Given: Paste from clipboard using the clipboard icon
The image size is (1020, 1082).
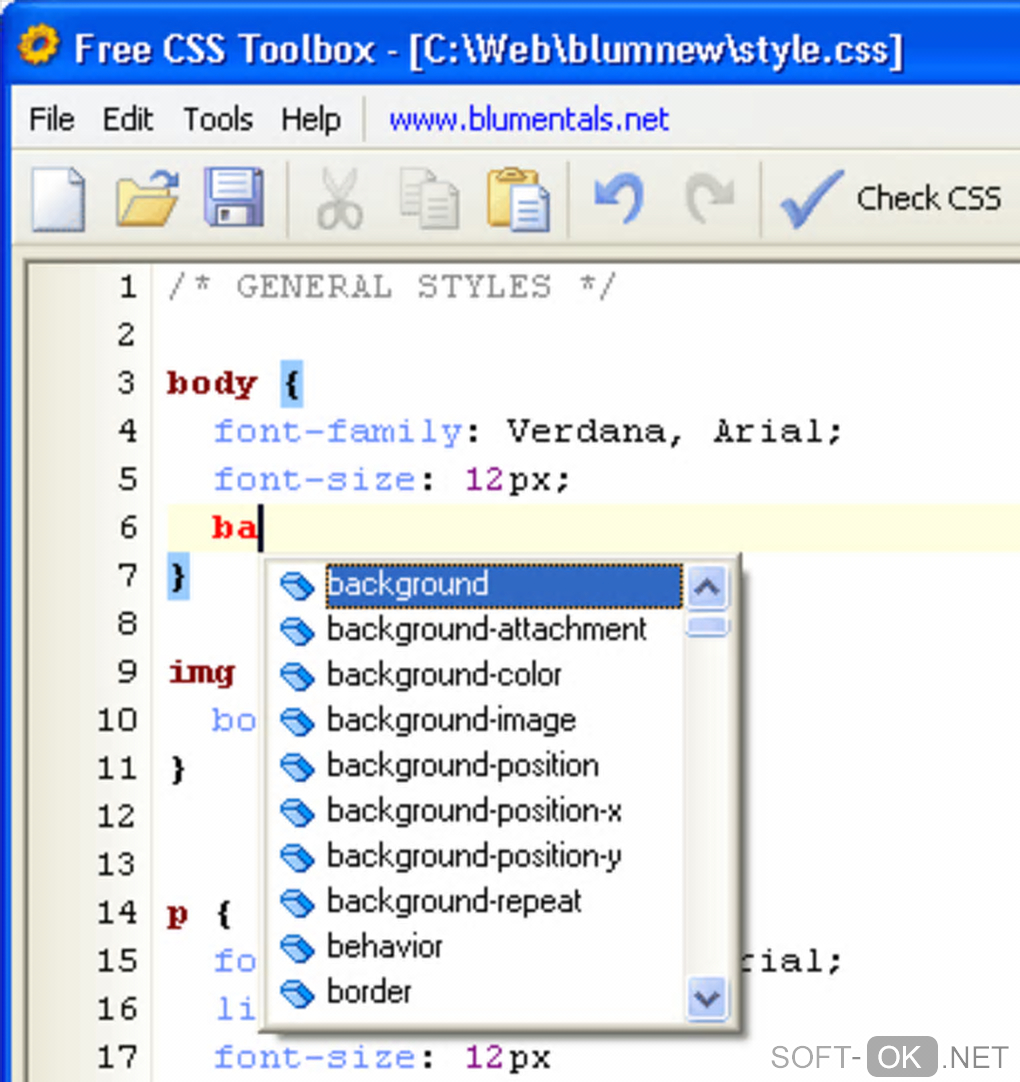Looking at the screenshot, I should coord(518,199).
